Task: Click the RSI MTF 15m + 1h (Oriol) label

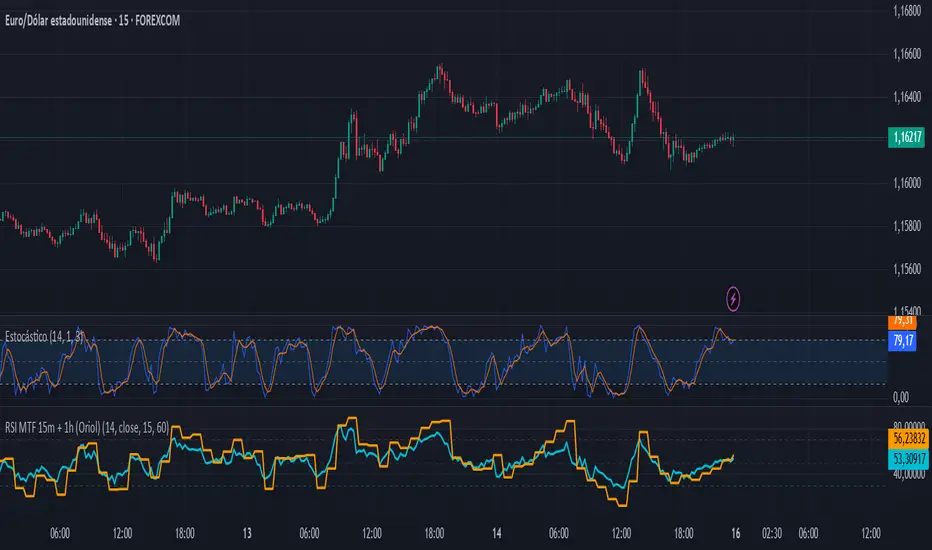Action: point(87,428)
